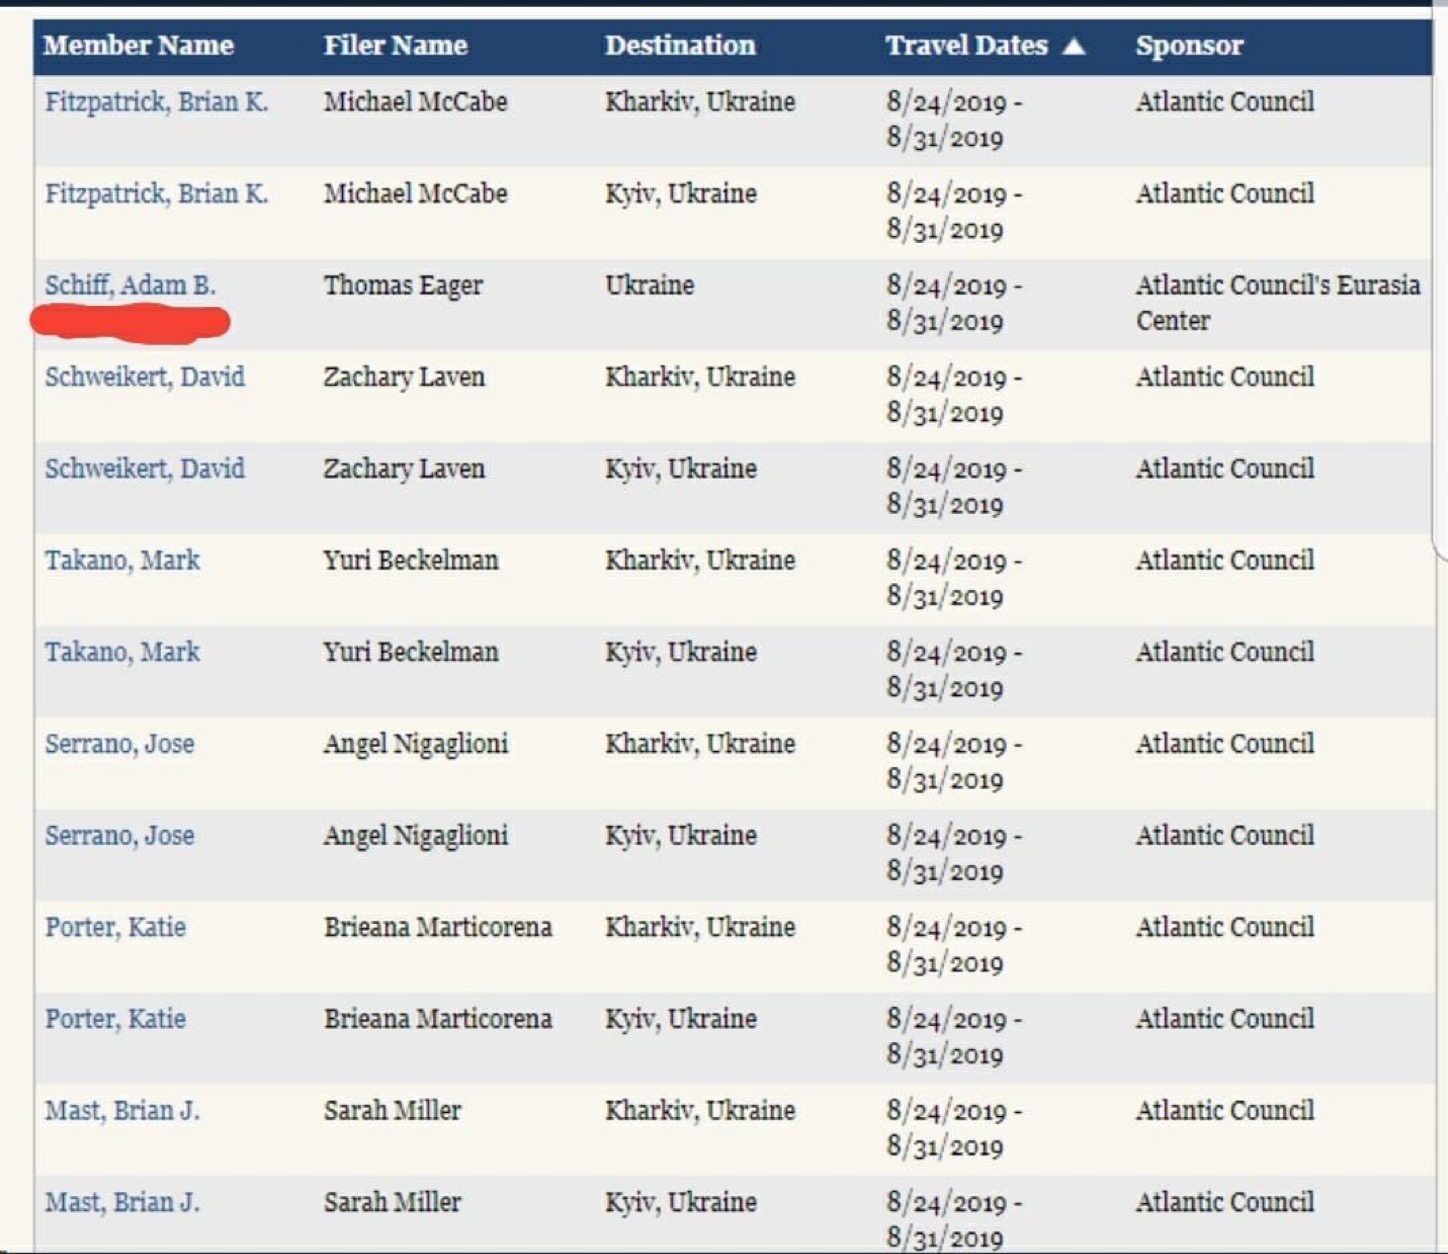Click the Thomas Eager filer name cell
Screen dimensions: 1448x1254
click(x=403, y=286)
